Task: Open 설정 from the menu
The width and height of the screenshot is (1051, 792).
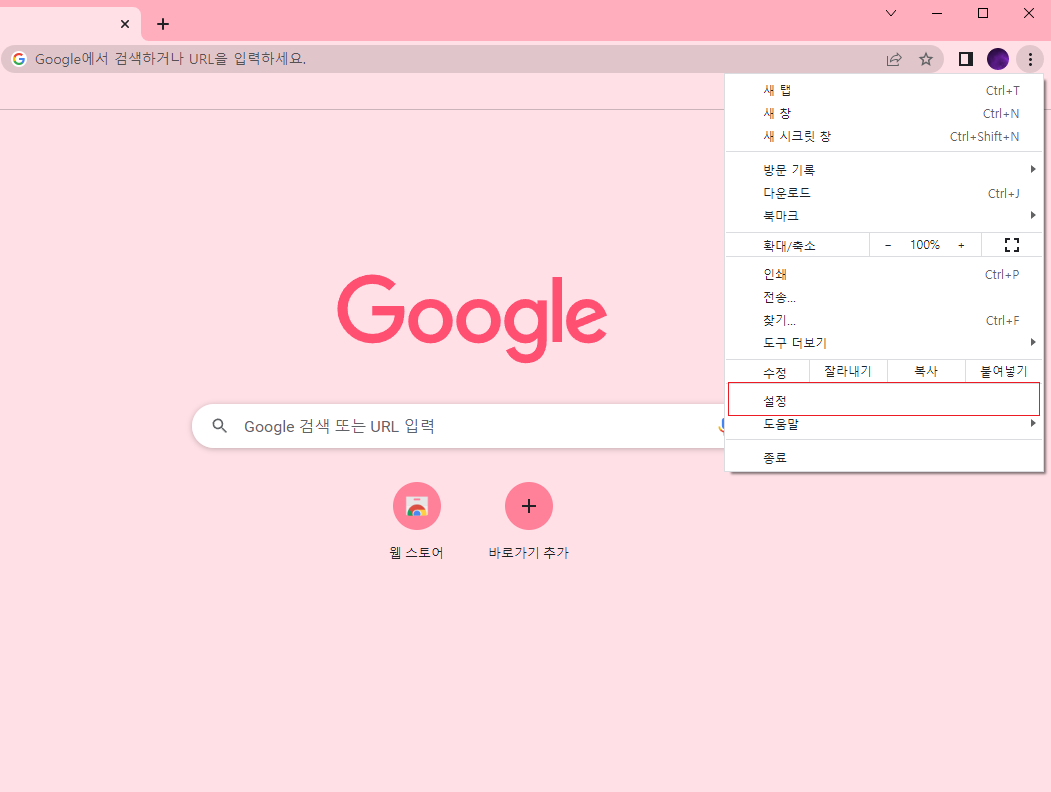Action: [x=883, y=399]
